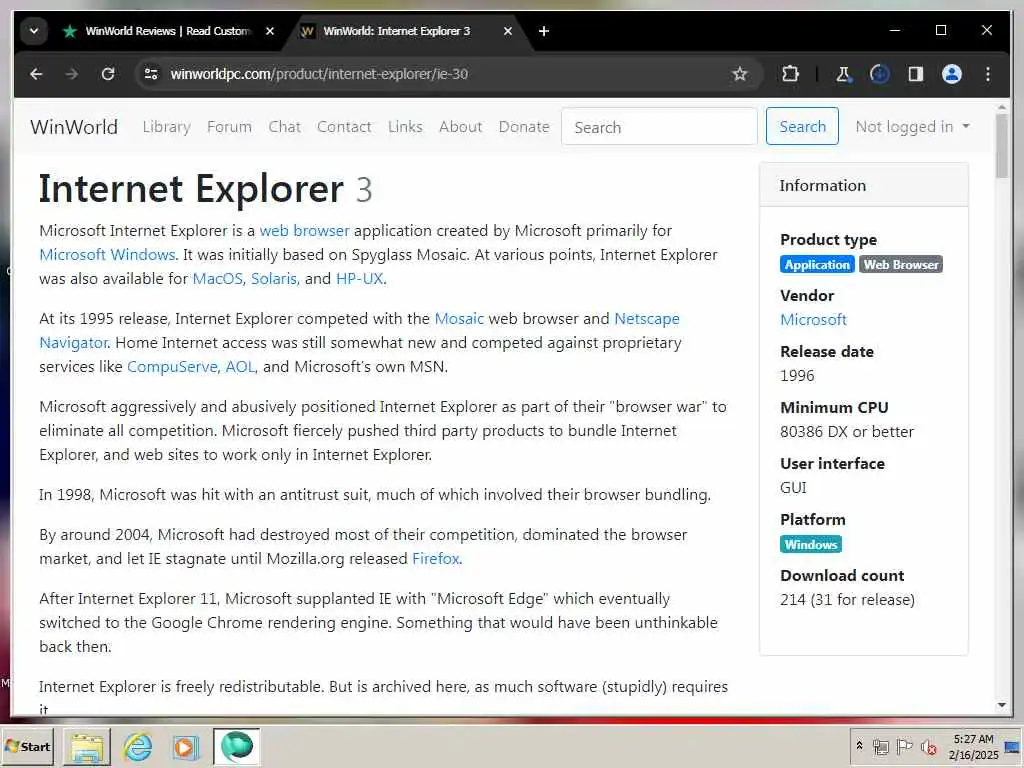This screenshot has width=1024, height=768.
Task: Follow the Microsoft Windows link
Action: tap(107, 255)
